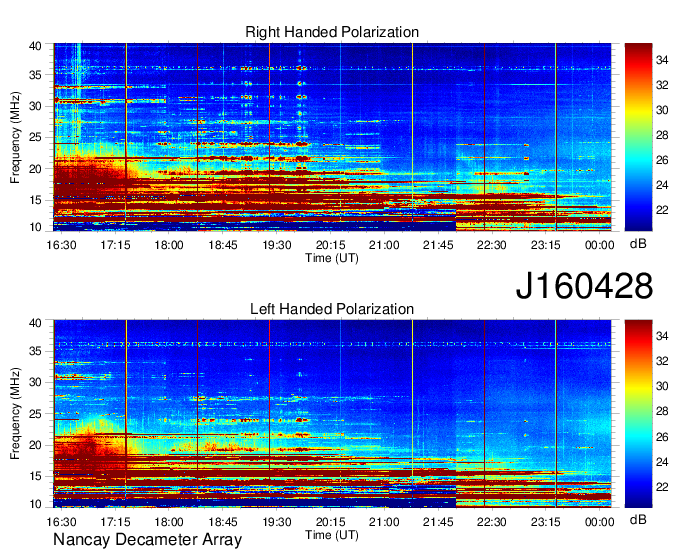Click the 10 MHz tick of Left Handed plot
680x552 pixels.
tap(35, 504)
